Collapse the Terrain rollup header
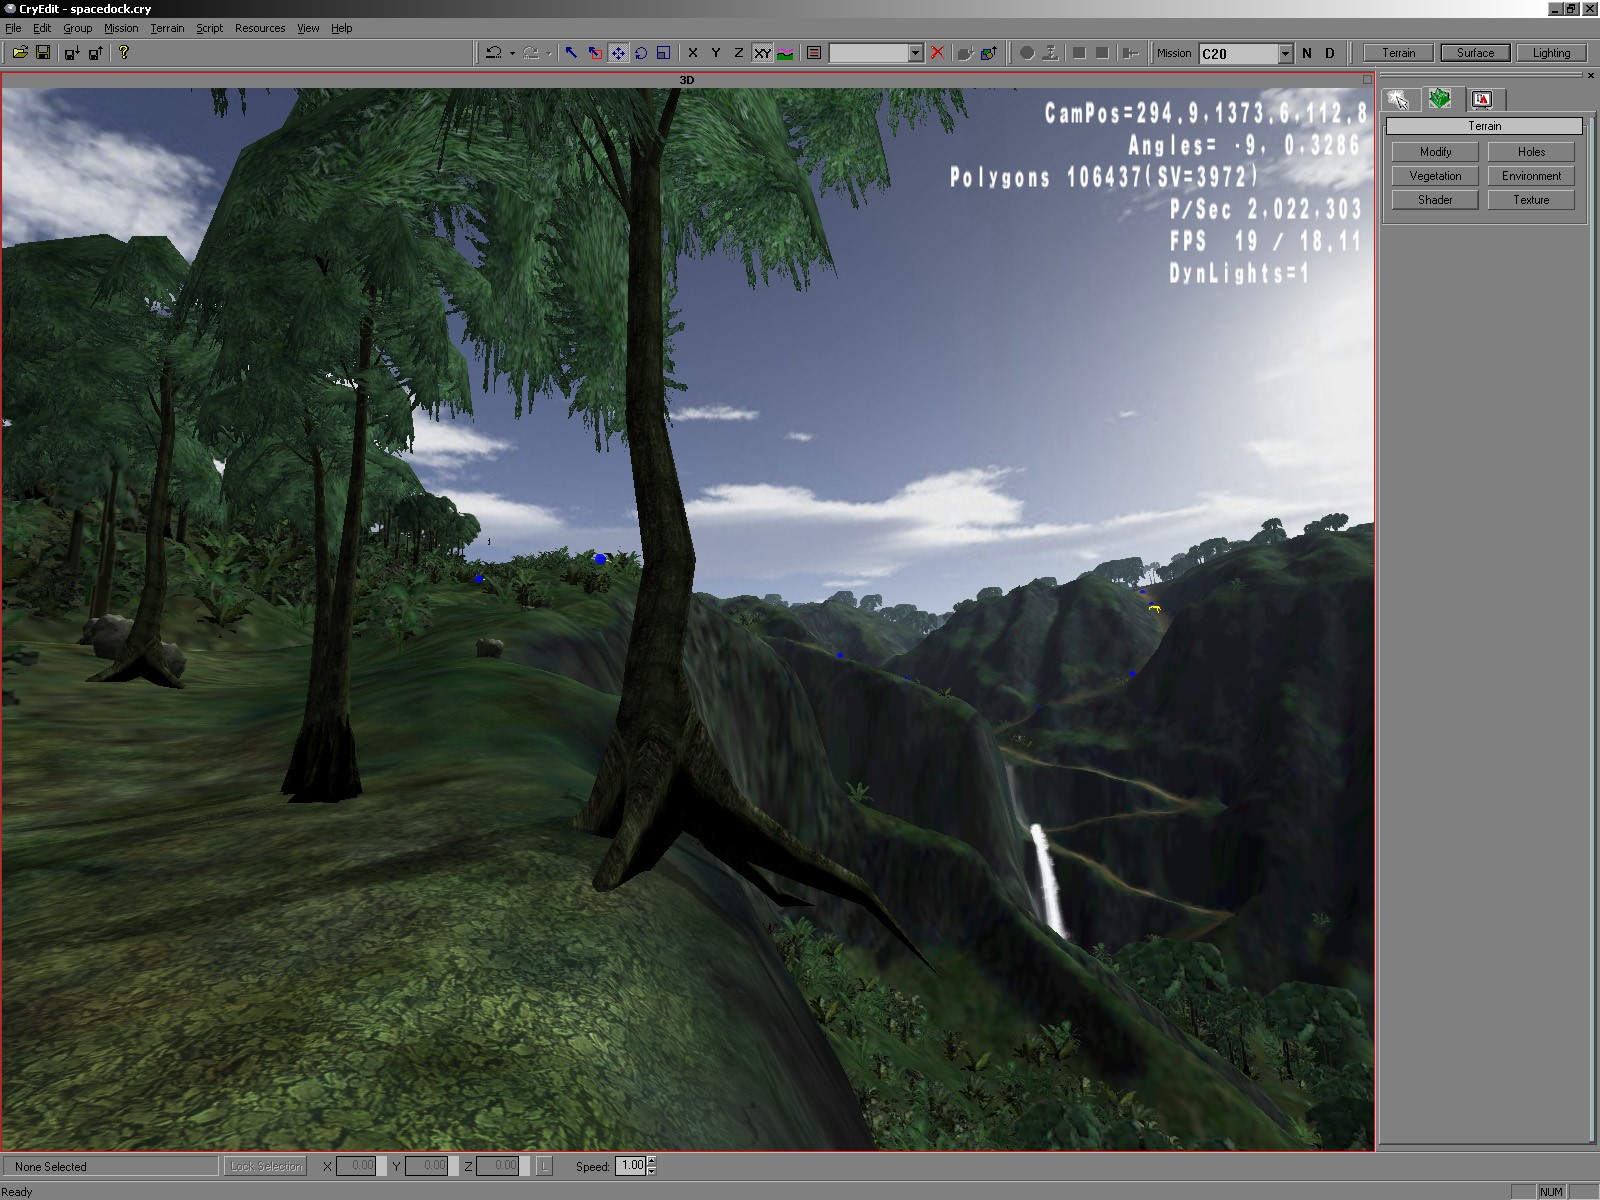 (1484, 126)
